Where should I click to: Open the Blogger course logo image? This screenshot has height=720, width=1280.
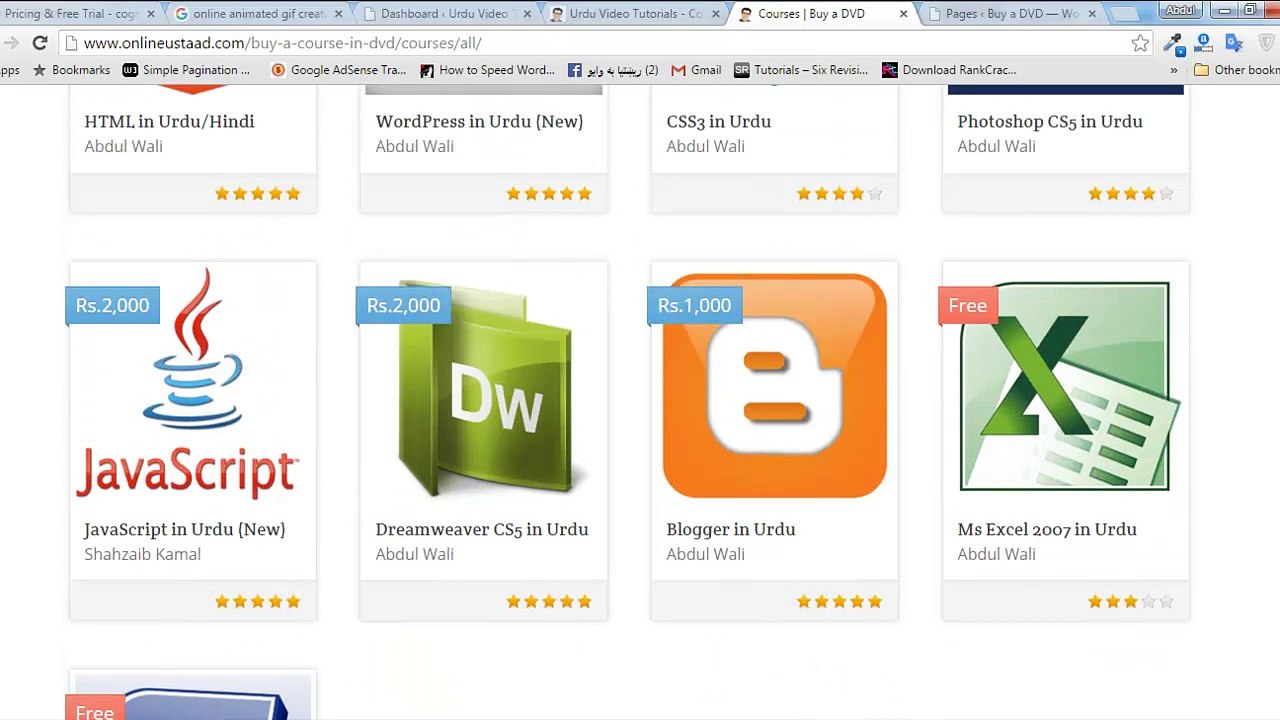(775, 386)
